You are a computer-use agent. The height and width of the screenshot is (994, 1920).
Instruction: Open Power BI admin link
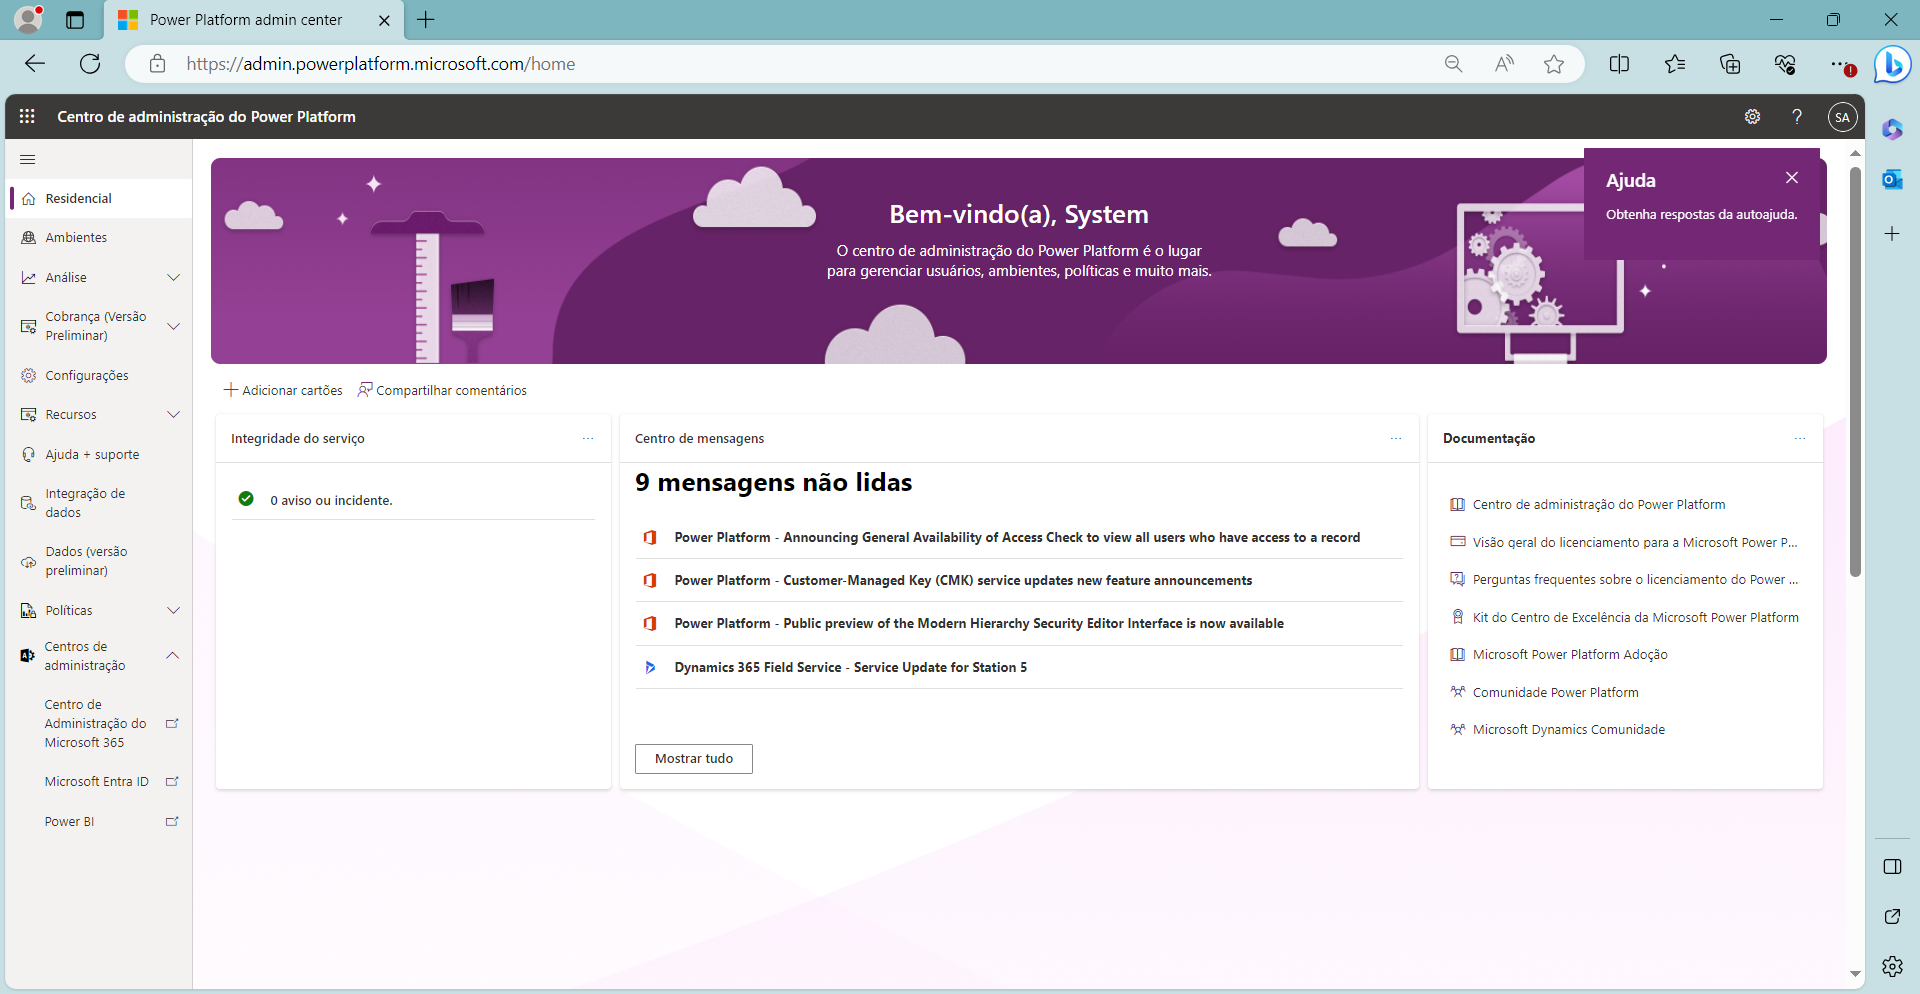point(100,822)
